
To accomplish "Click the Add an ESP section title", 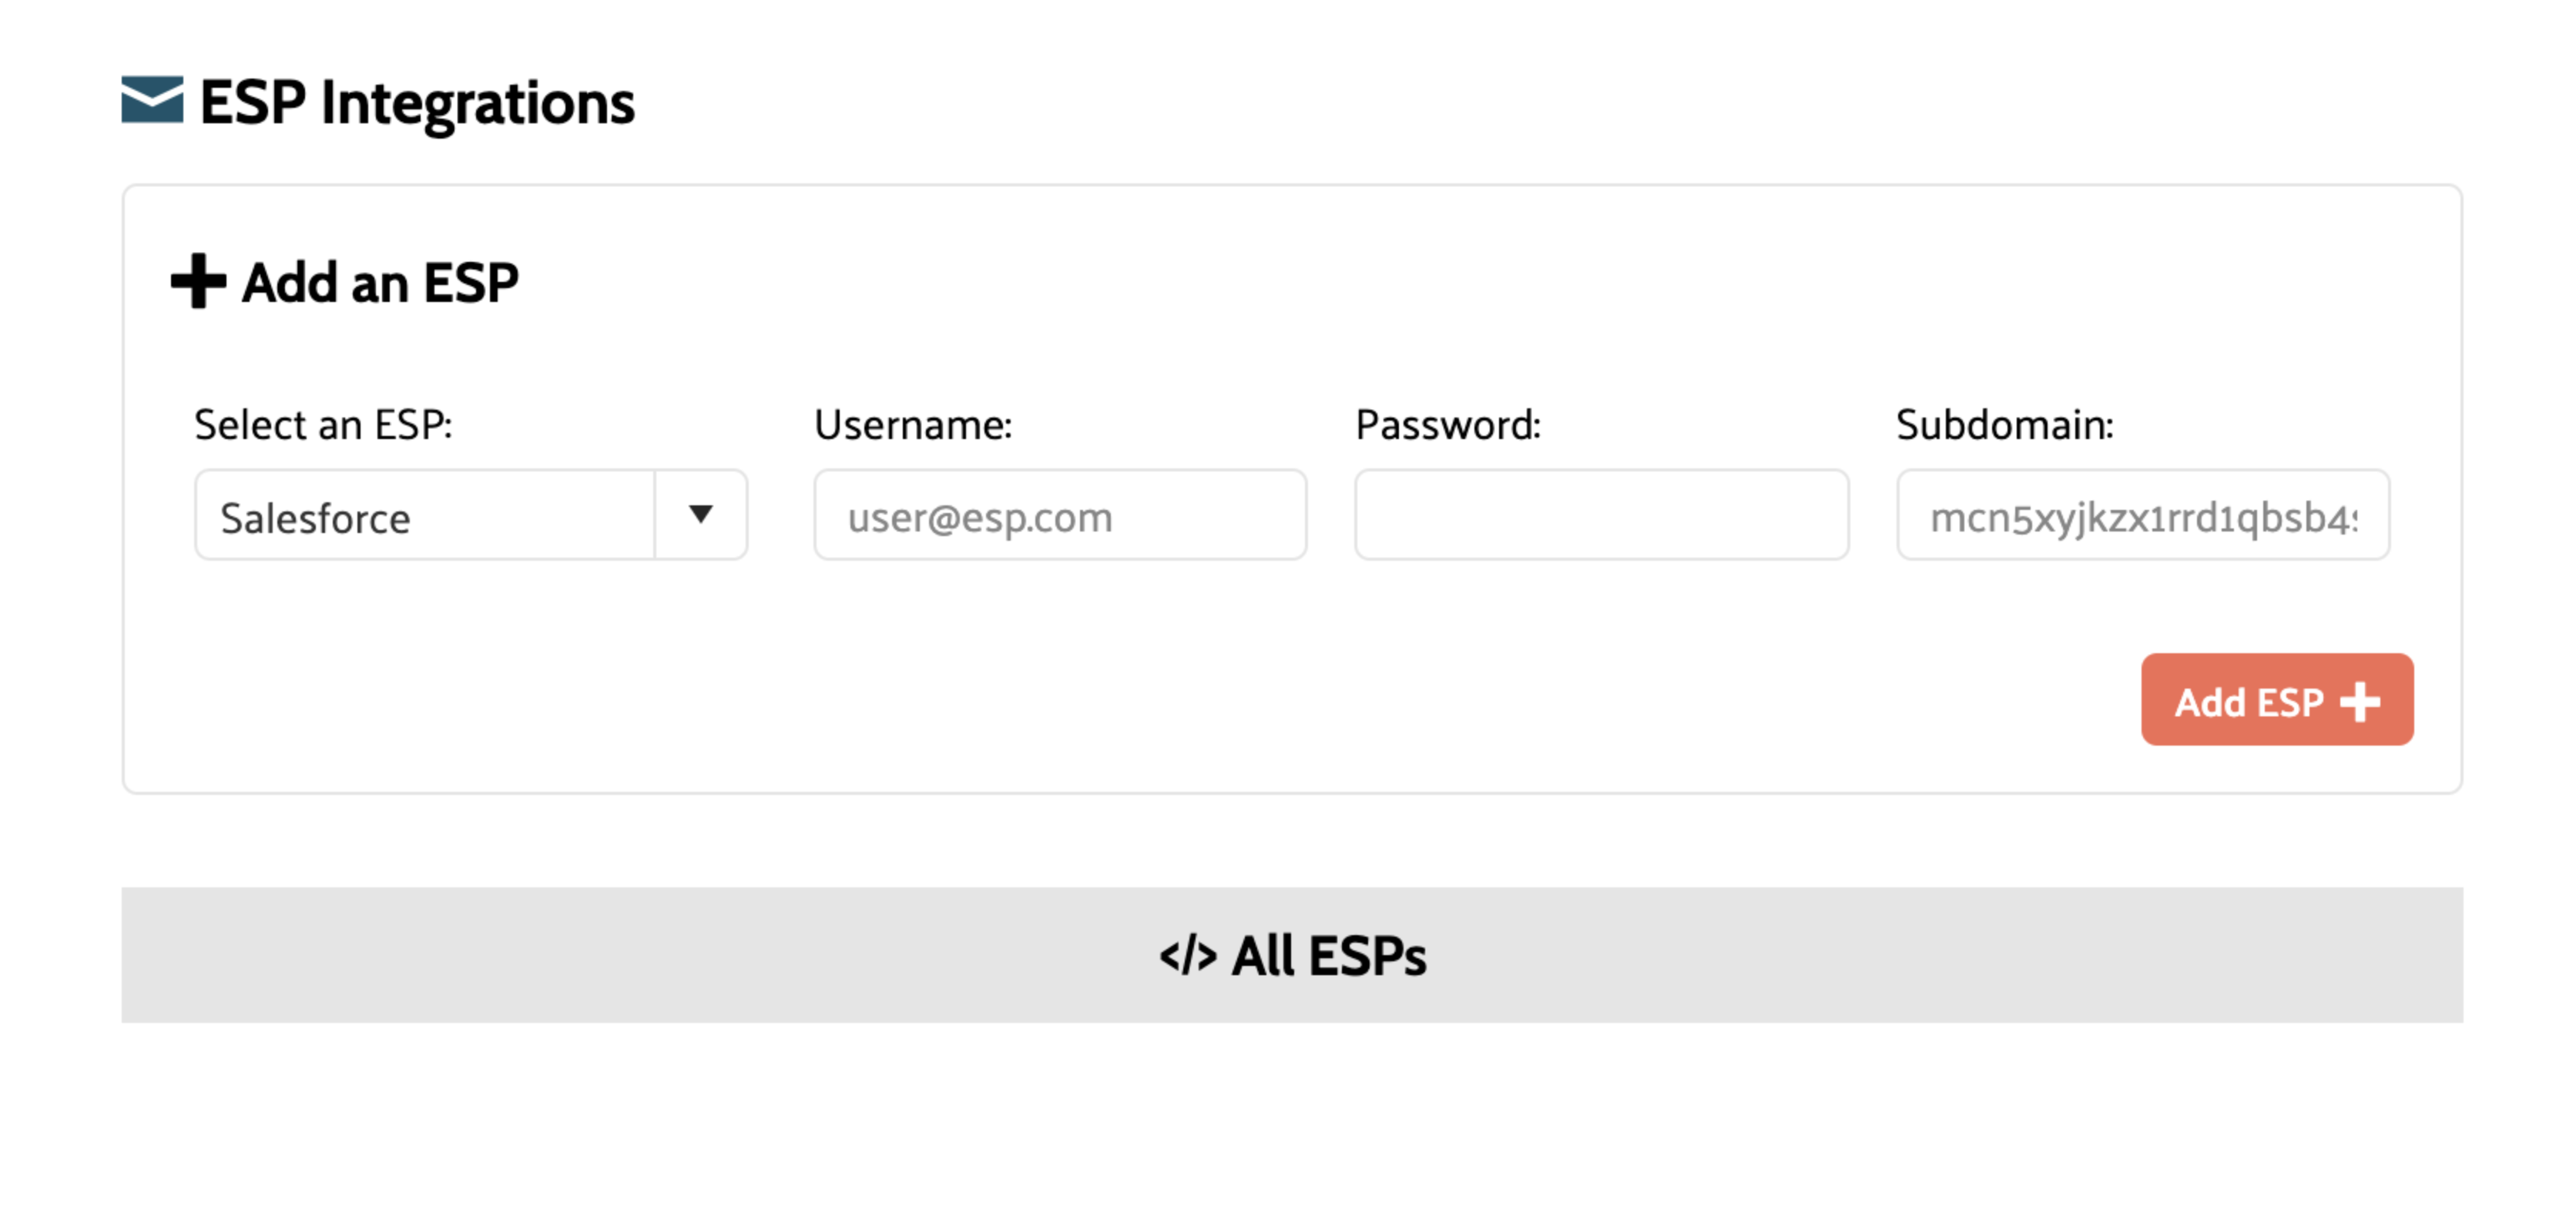I will click(380, 283).
